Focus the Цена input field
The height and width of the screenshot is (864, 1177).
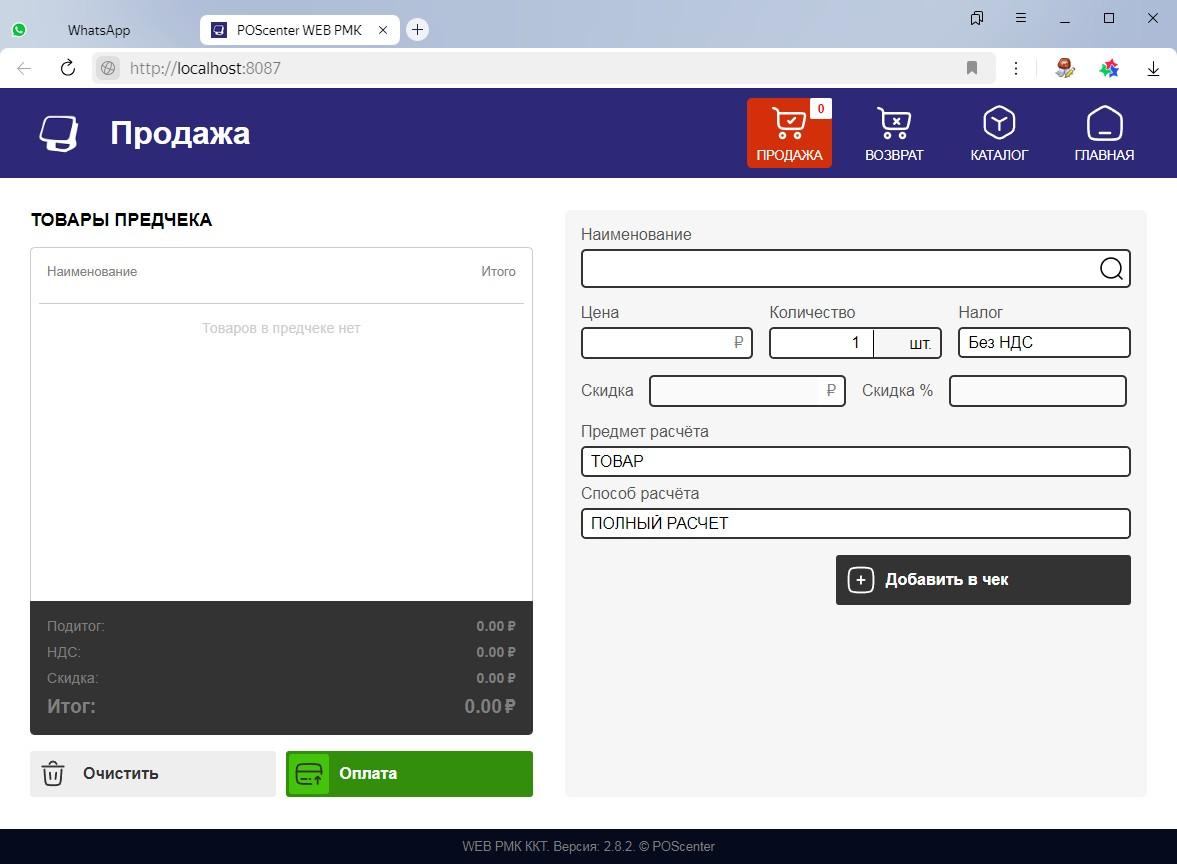(657, 343)
